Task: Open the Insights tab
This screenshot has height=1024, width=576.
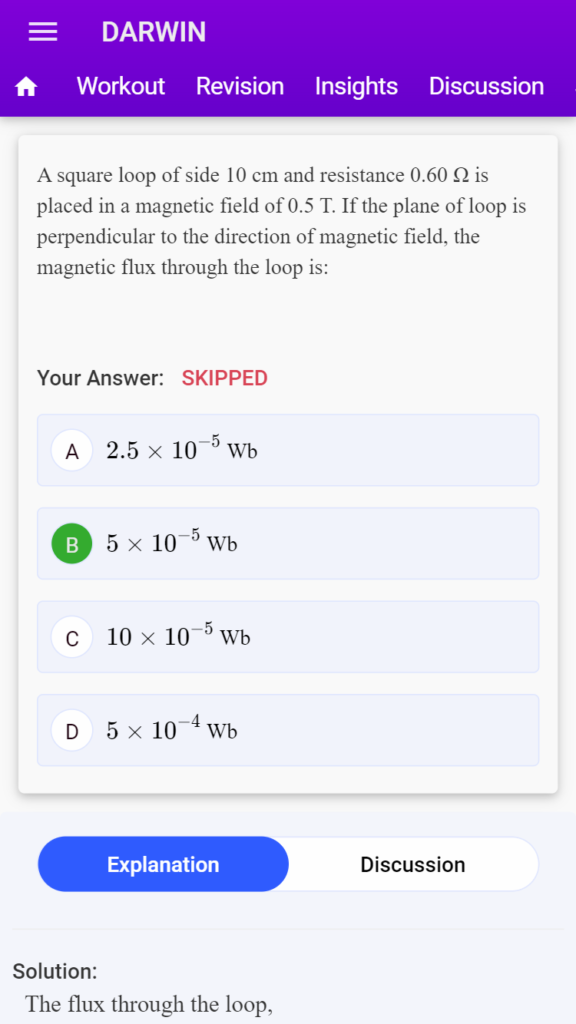Action: [x=357, y=86]
